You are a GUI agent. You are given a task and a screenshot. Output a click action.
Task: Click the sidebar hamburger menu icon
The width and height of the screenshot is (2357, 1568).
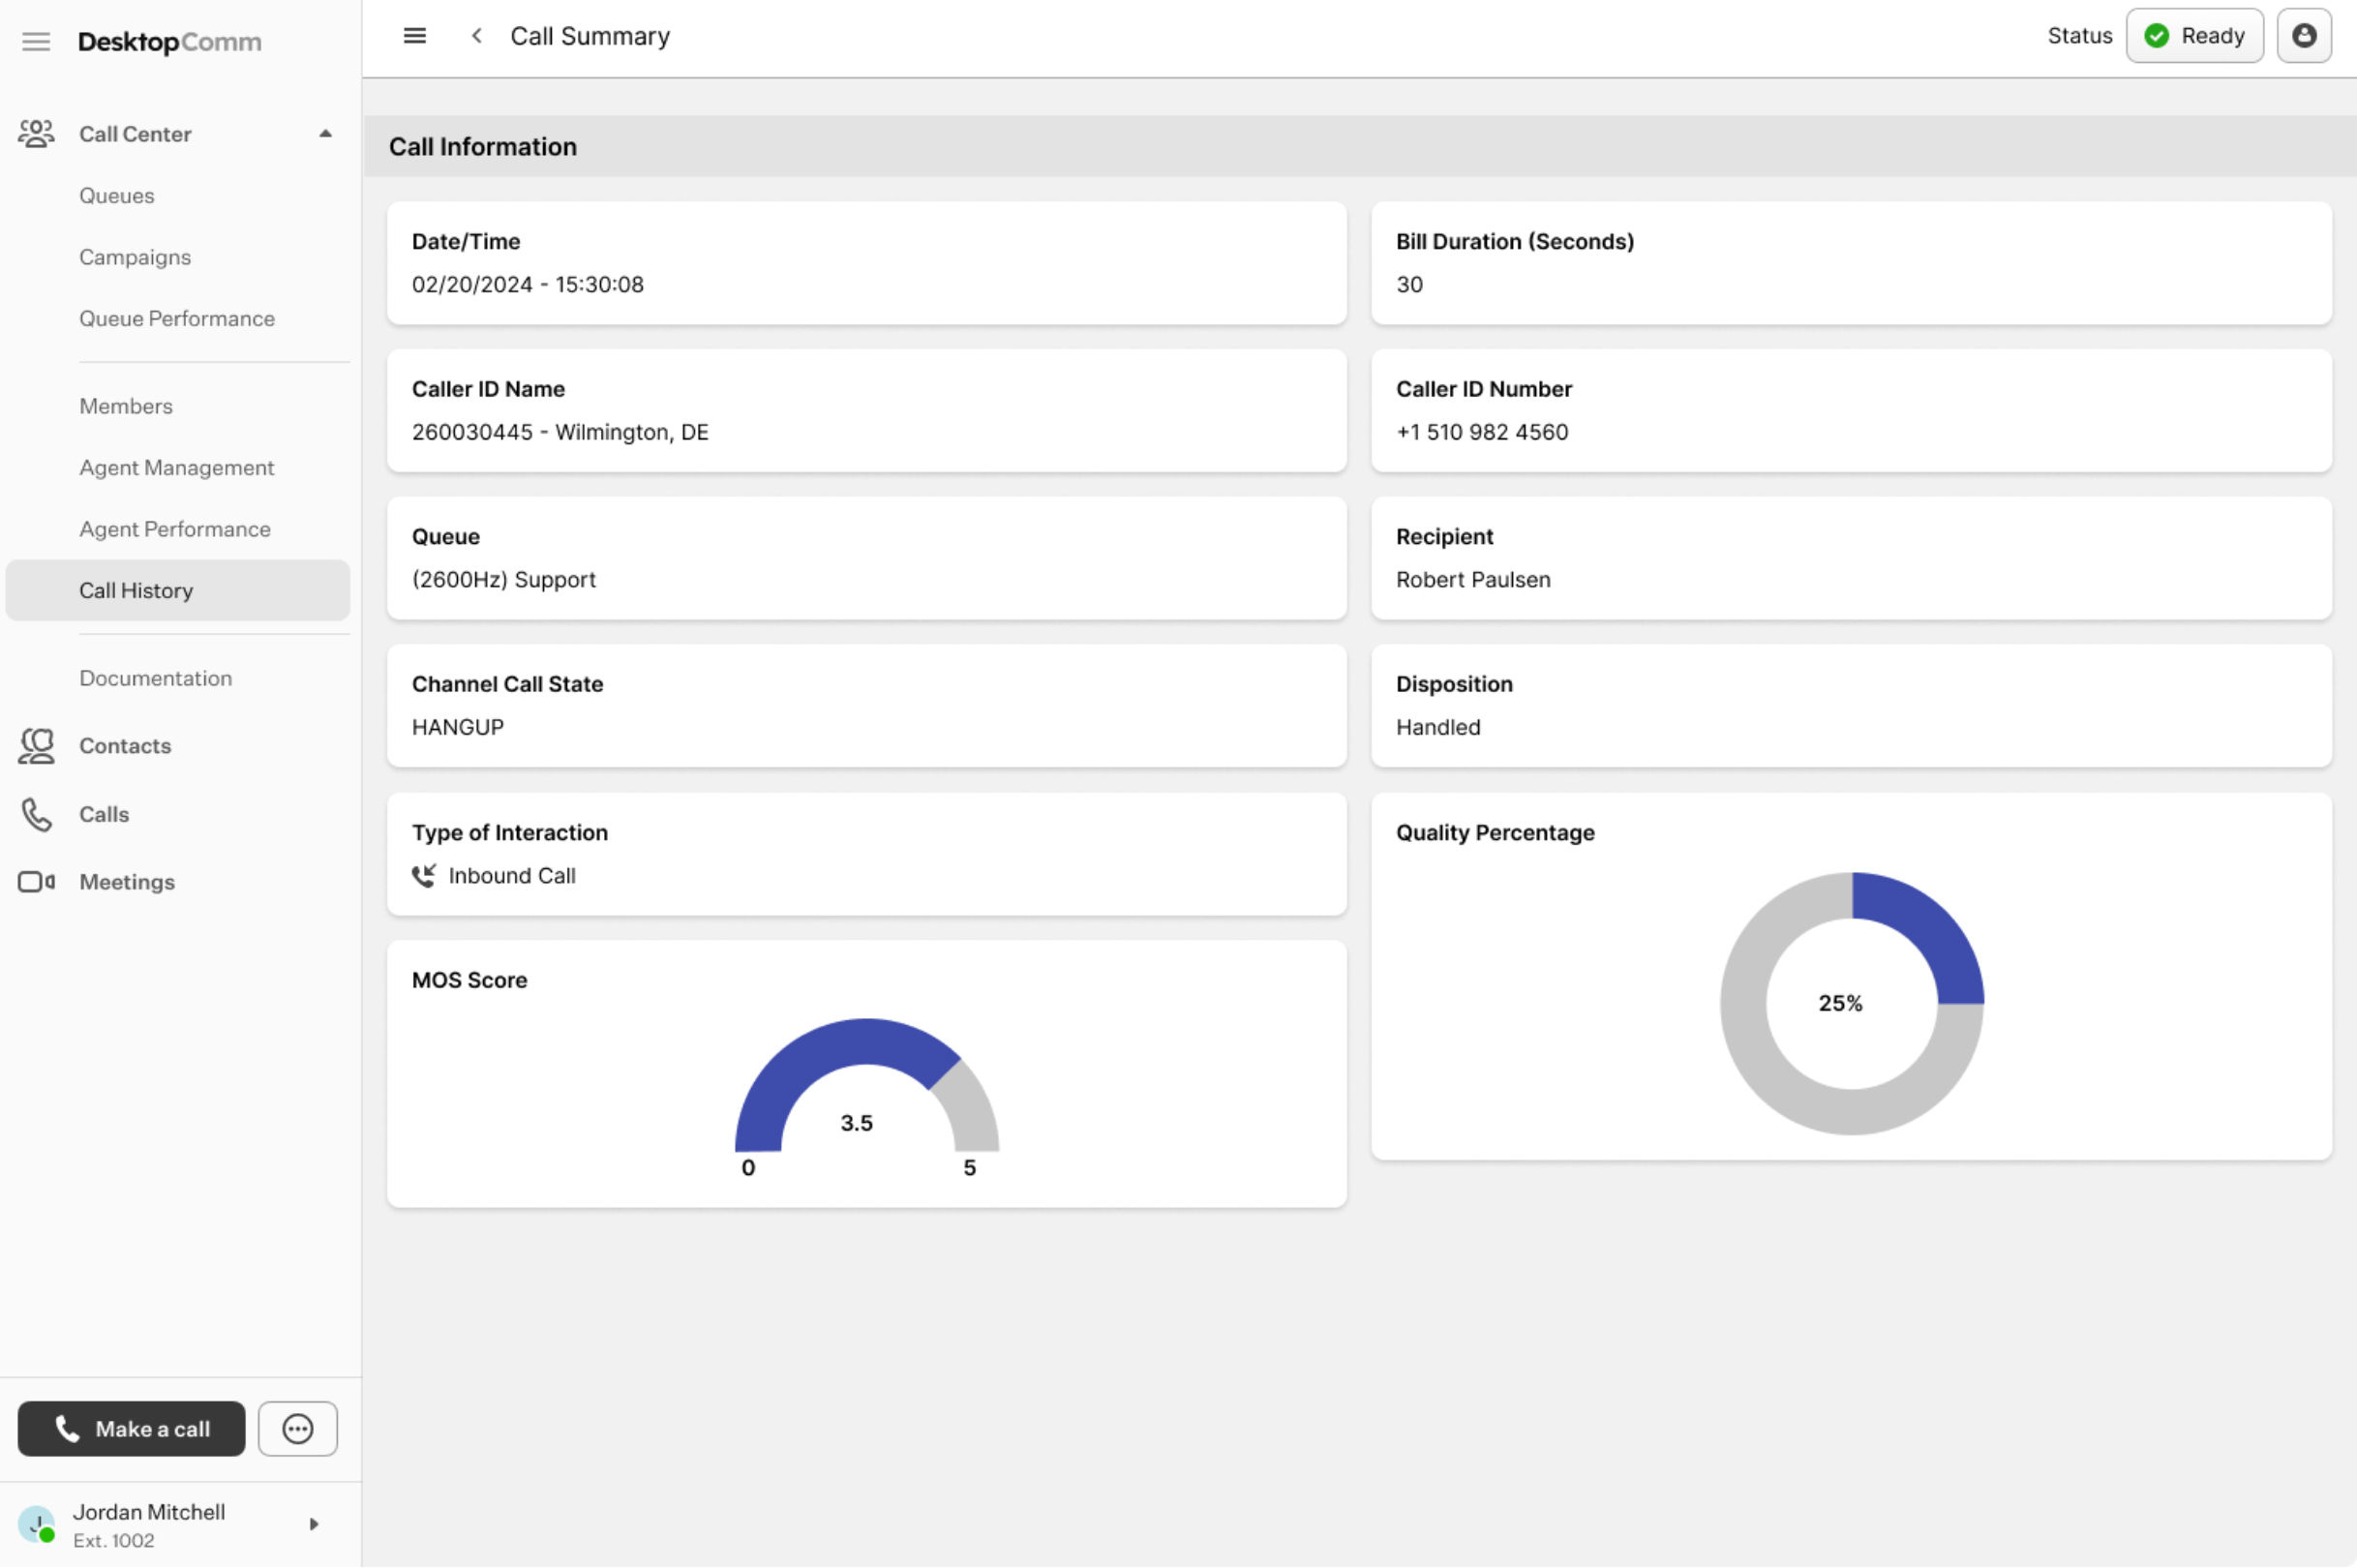pos(36,41)
